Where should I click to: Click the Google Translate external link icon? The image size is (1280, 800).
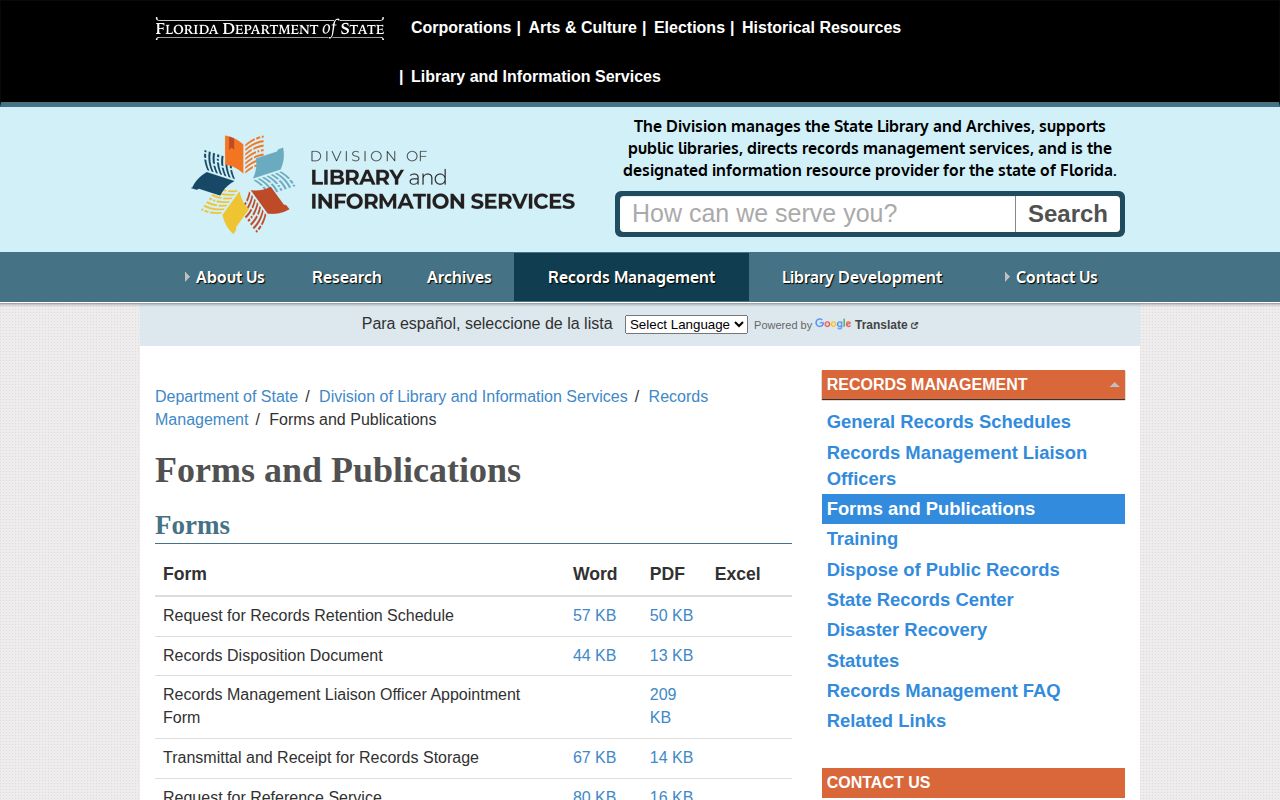click(x=914, y=325)
